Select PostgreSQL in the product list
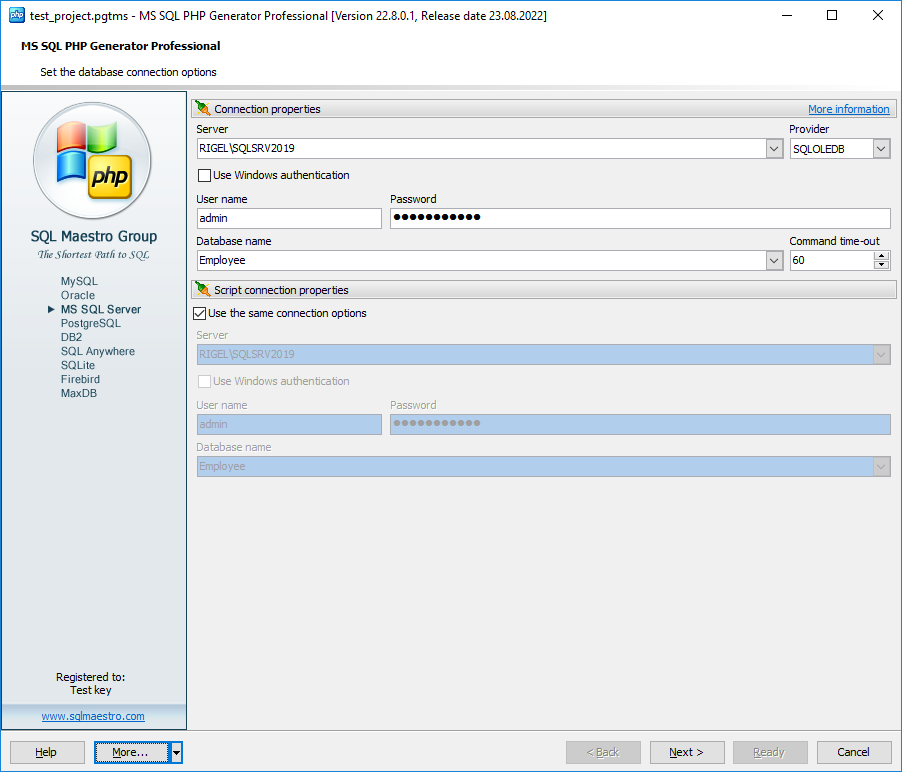 pos(90,324)
